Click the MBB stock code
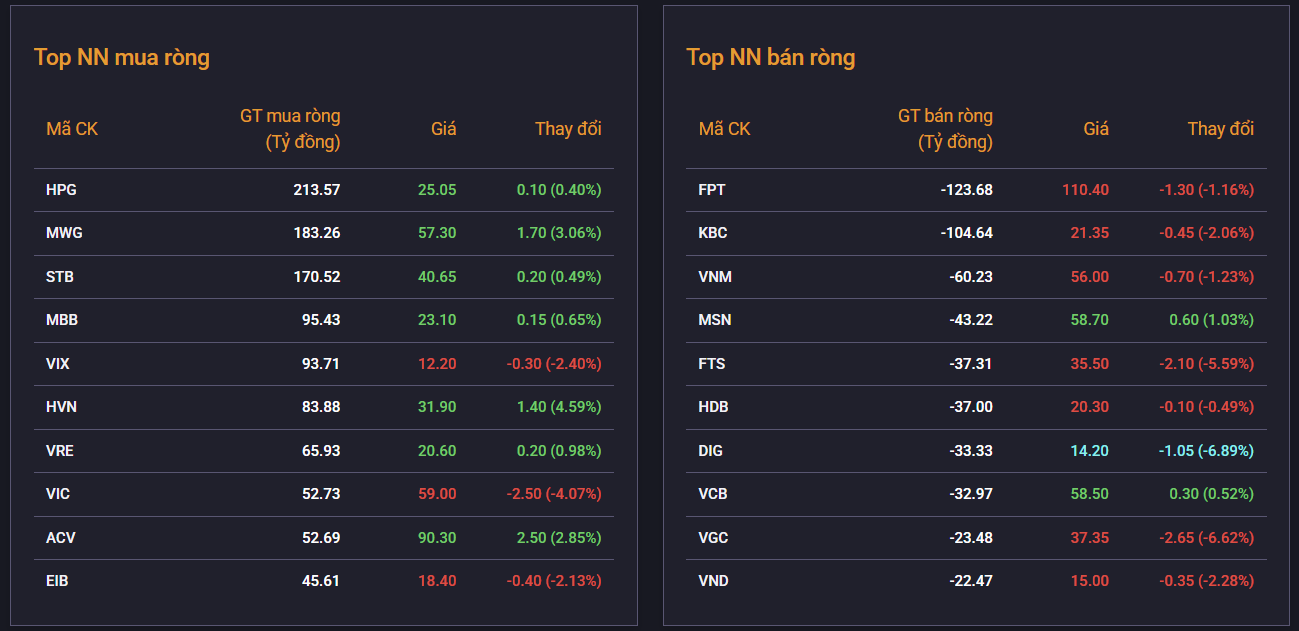The height and width of the screenshot is (631, 1299). [x=62, y=320]
